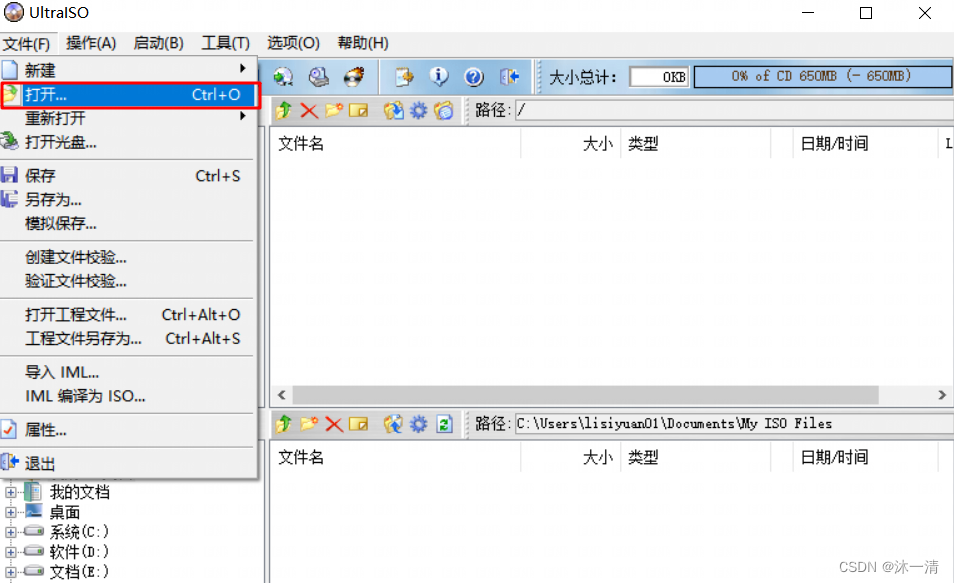The width and height of the screenshot is (954, 583).
Task: Click rename icon in local pane toolbar
Action: pos(358,424)
